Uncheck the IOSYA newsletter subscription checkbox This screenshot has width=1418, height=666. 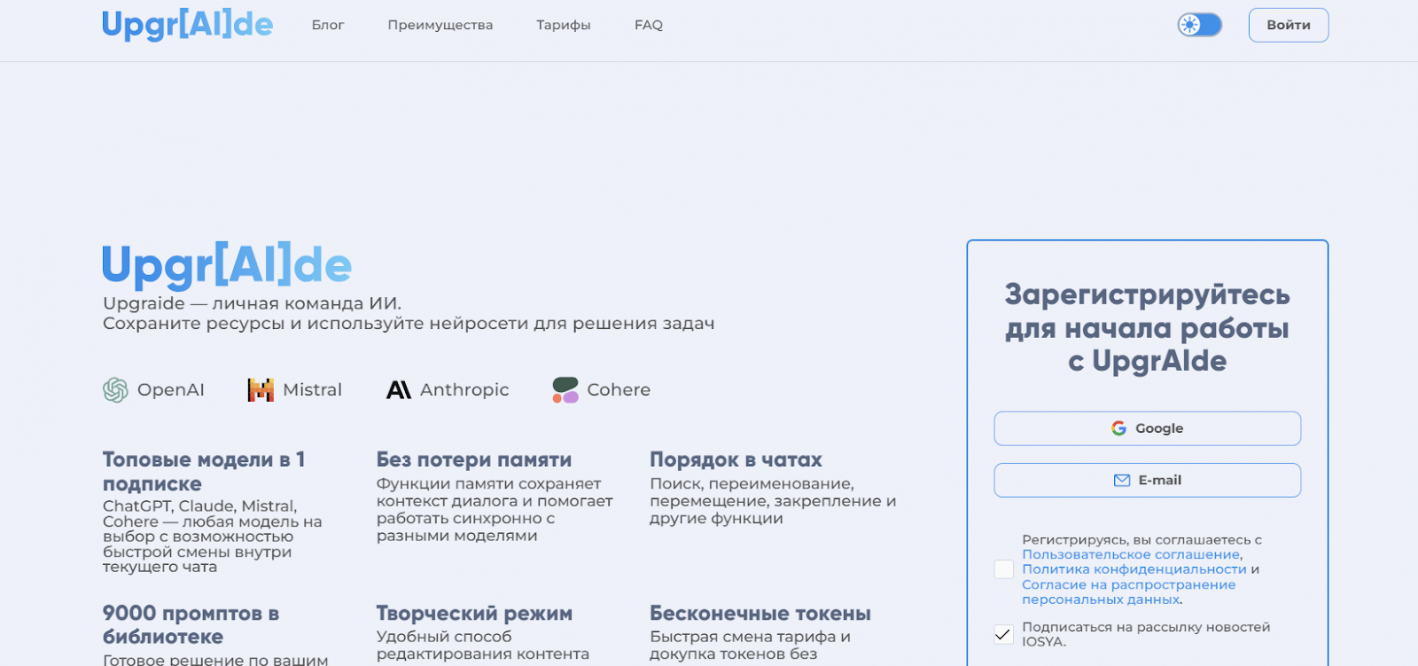(1004, 634)
